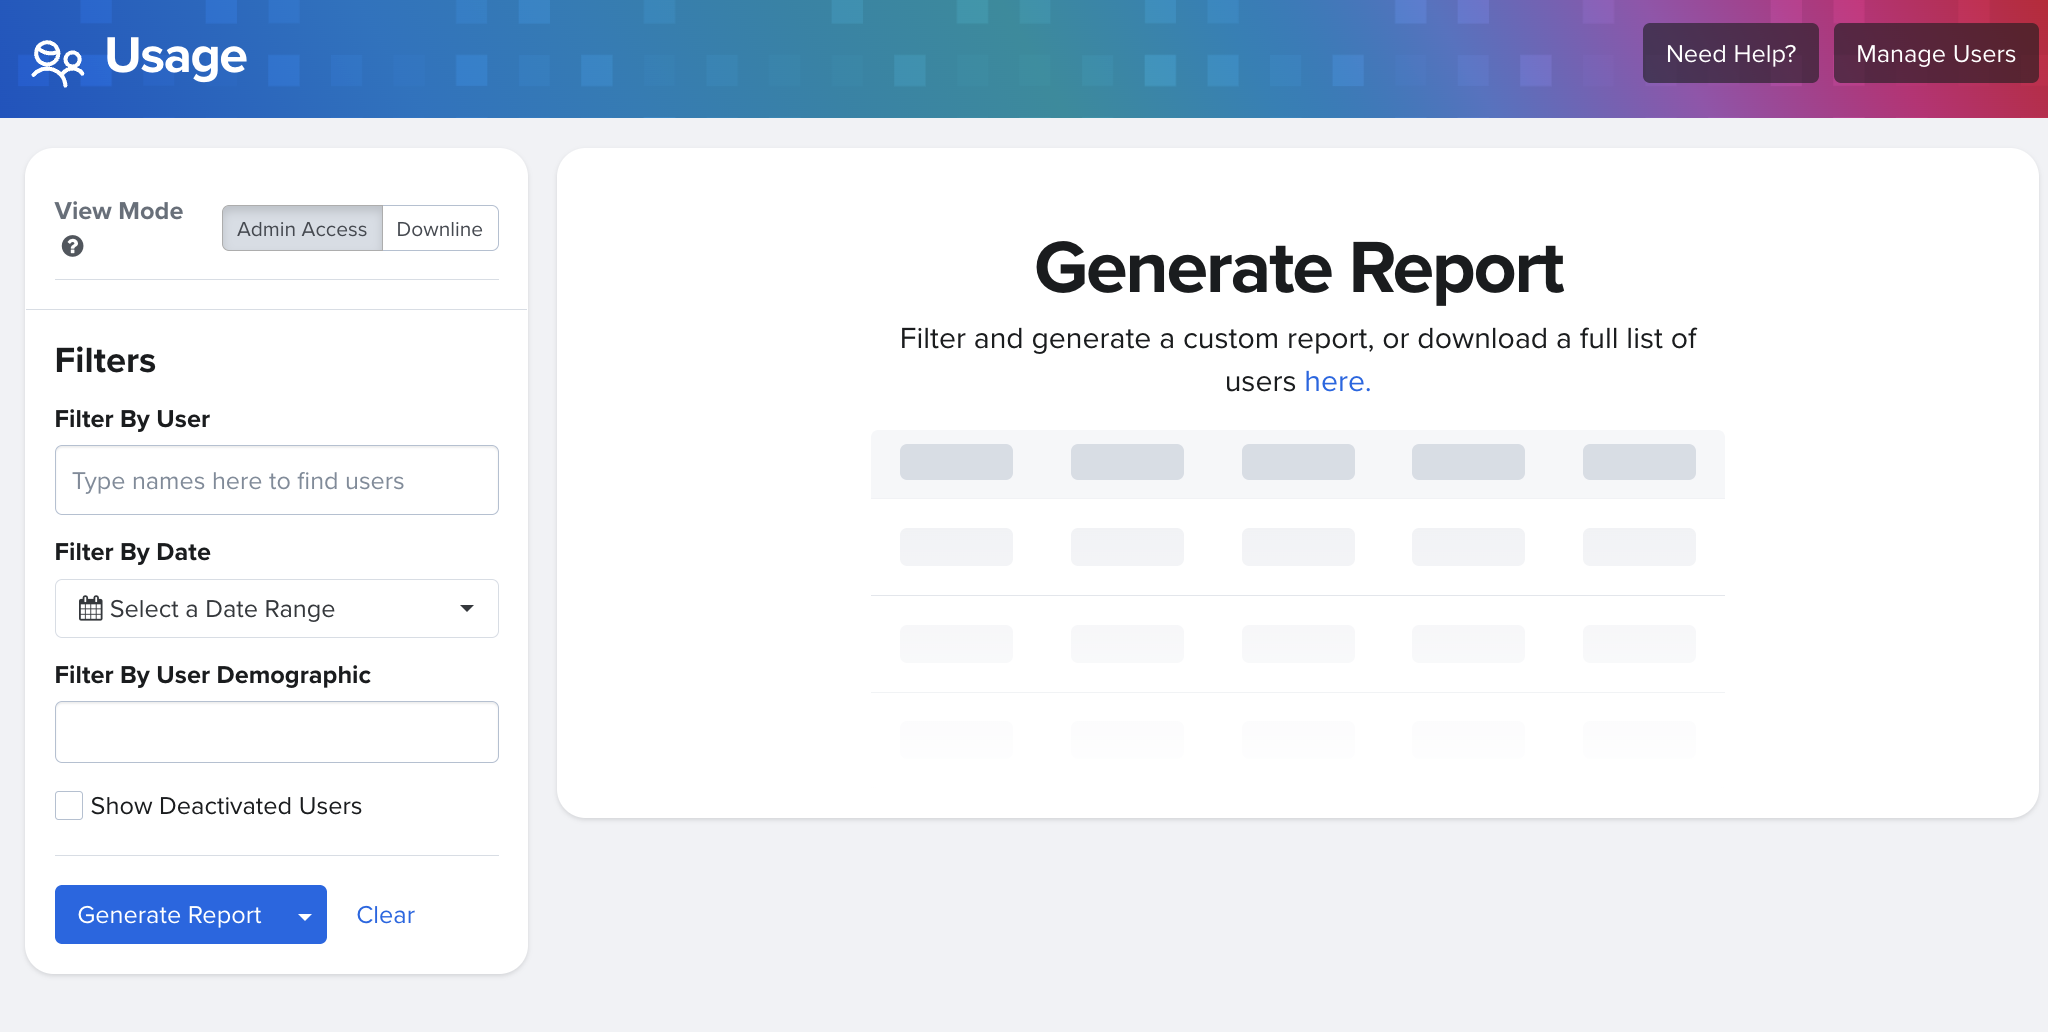
Task: Enable the Show Deactivated Users checkbox
Action: click(x=69, y=806)
